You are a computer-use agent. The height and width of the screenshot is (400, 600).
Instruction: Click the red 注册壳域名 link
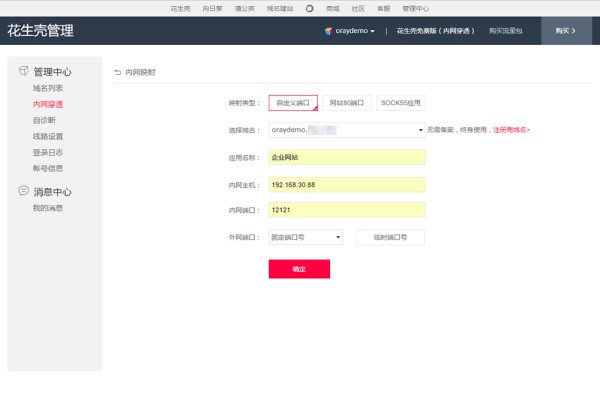[512, 130]
